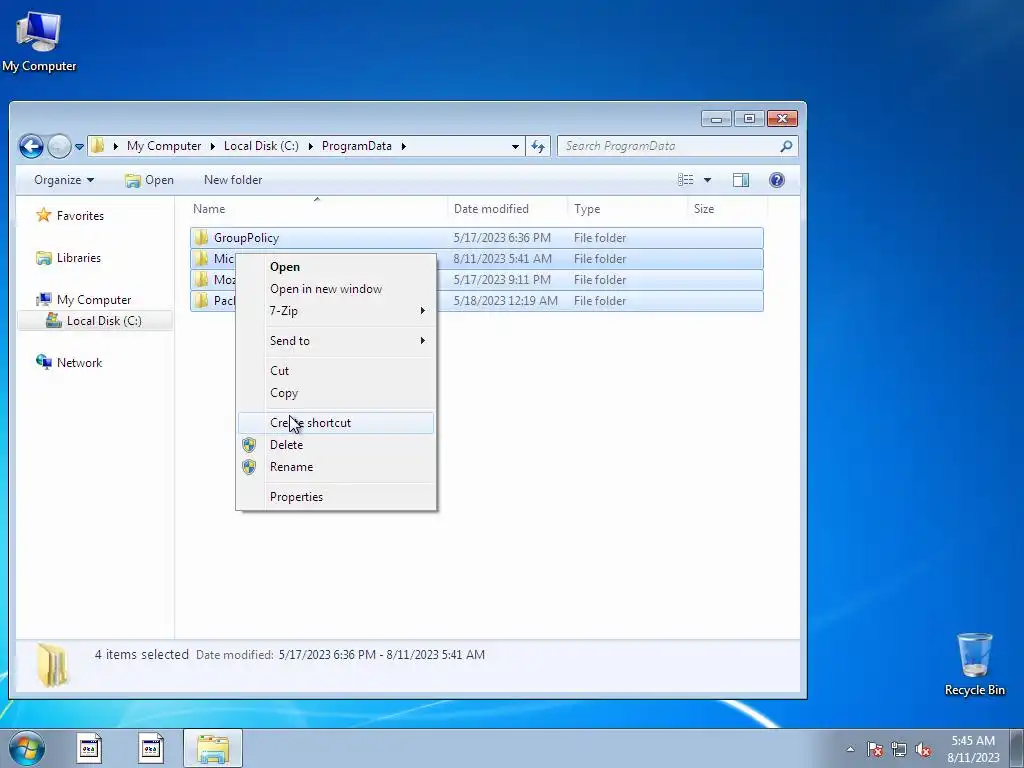
Task: Click the search magnifier icon
Action: [x=786, y=146]
